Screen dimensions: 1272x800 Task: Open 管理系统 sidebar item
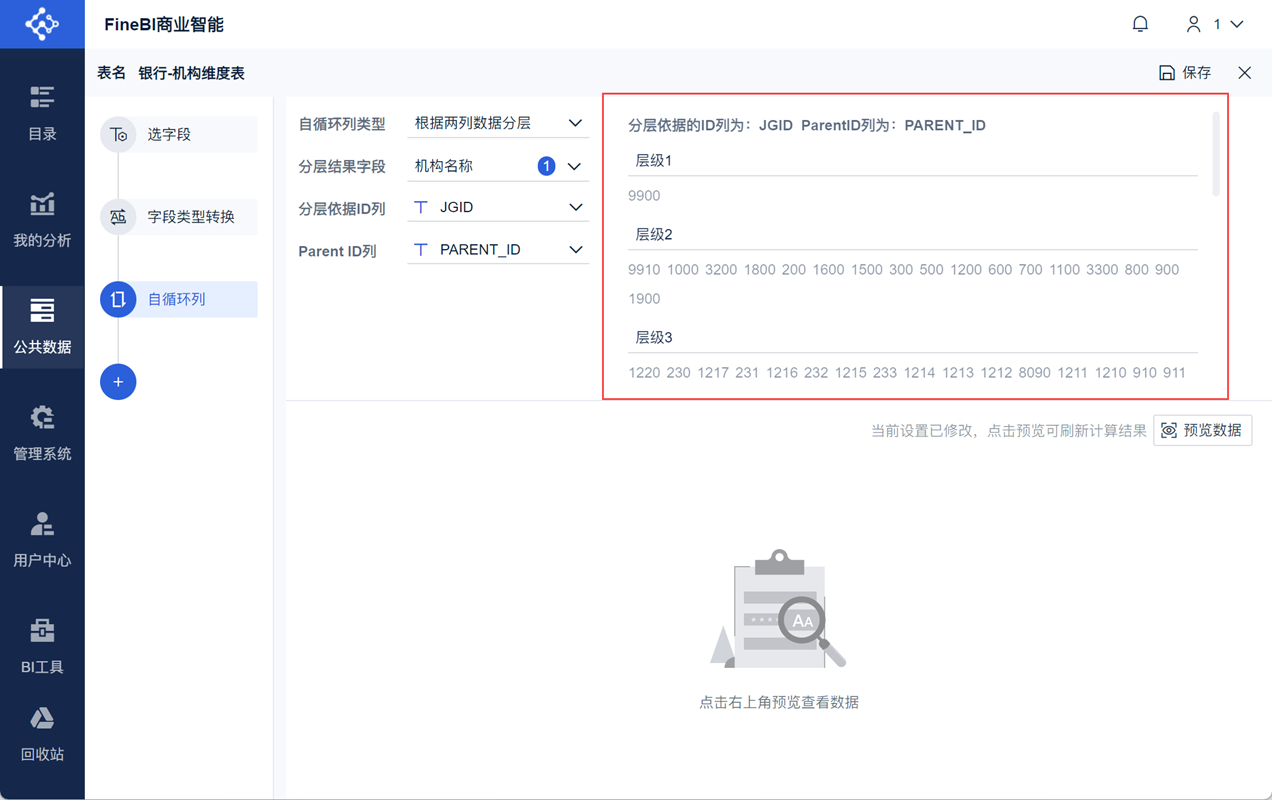(x=42, y=433)
